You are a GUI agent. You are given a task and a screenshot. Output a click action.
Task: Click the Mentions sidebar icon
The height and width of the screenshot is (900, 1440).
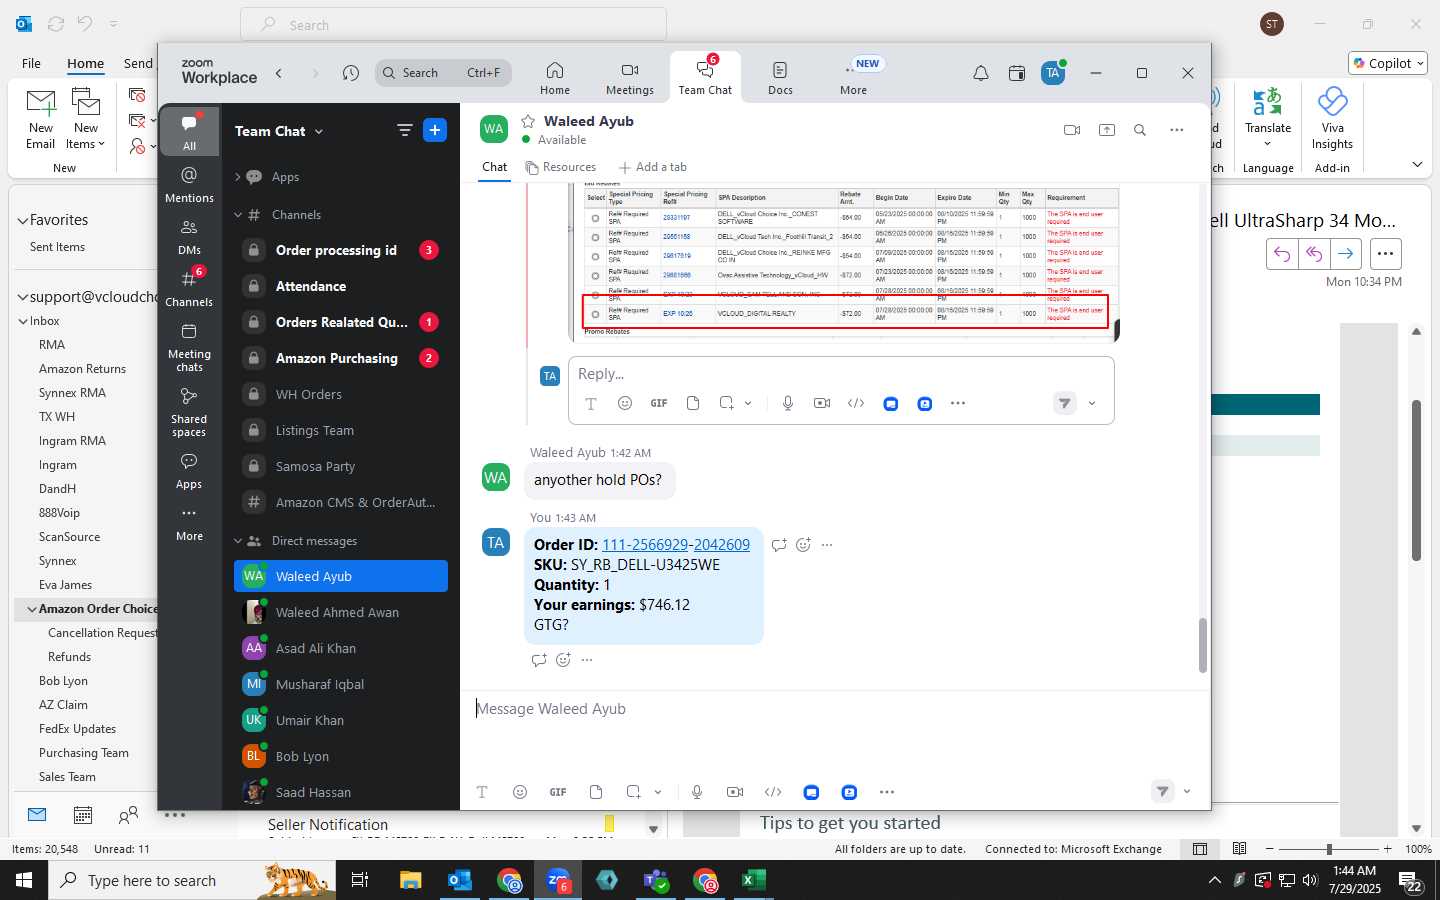(x=189, y=185)
